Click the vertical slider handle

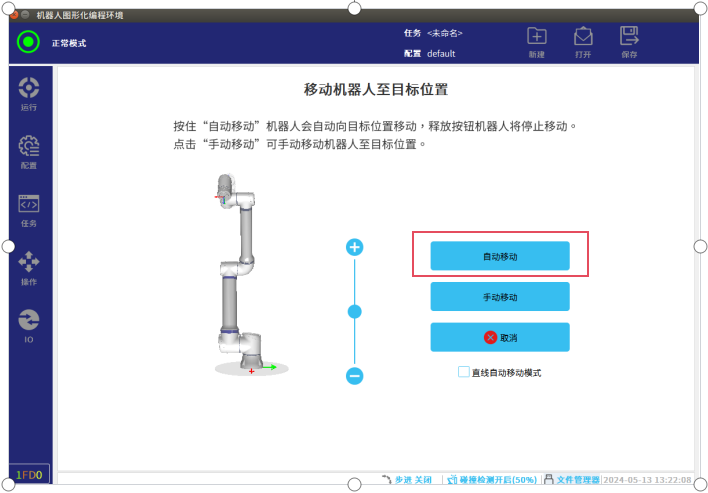pyautogui.click(x=354, y=312)
